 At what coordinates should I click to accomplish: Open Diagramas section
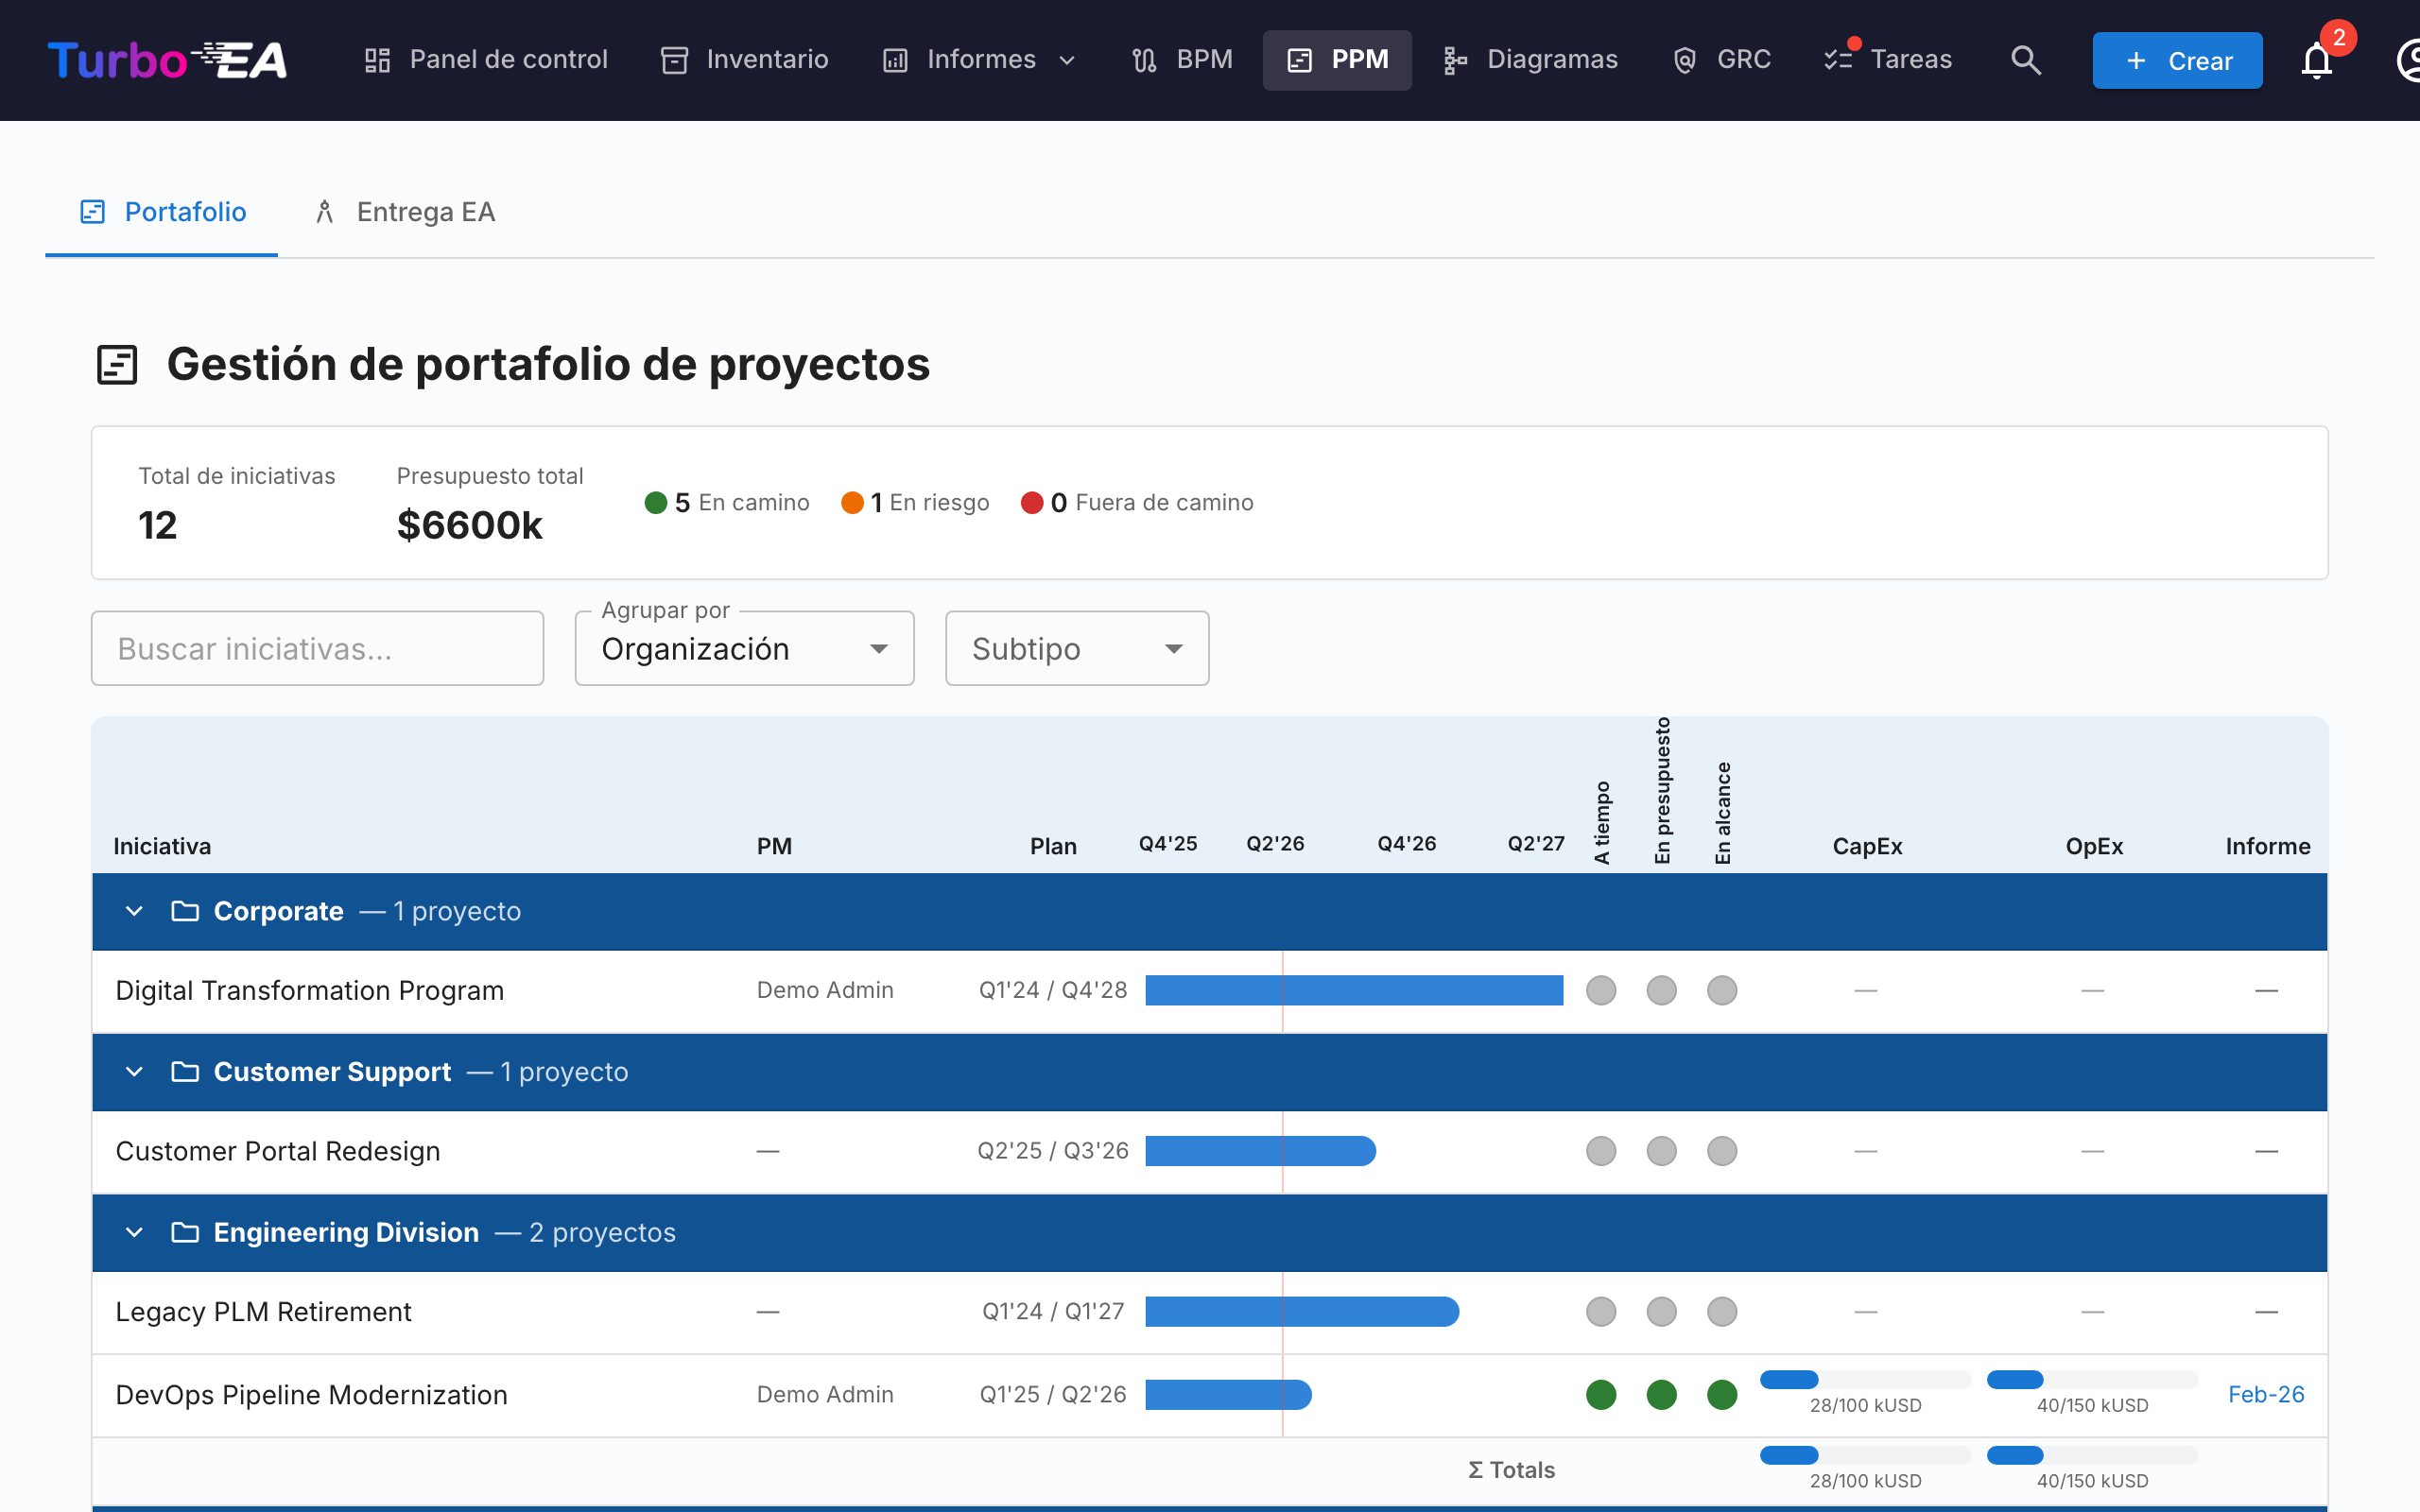coord(1530,60)
